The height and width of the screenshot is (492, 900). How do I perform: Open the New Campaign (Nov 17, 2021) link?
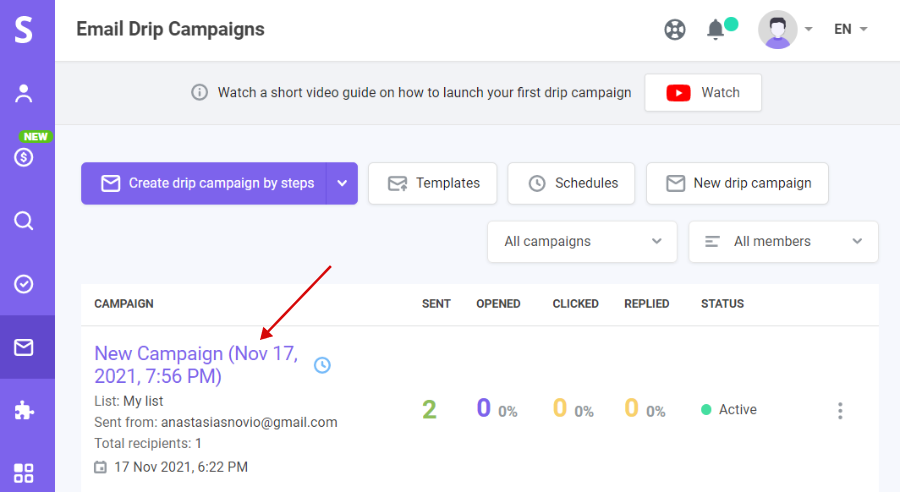coord(196,365)
